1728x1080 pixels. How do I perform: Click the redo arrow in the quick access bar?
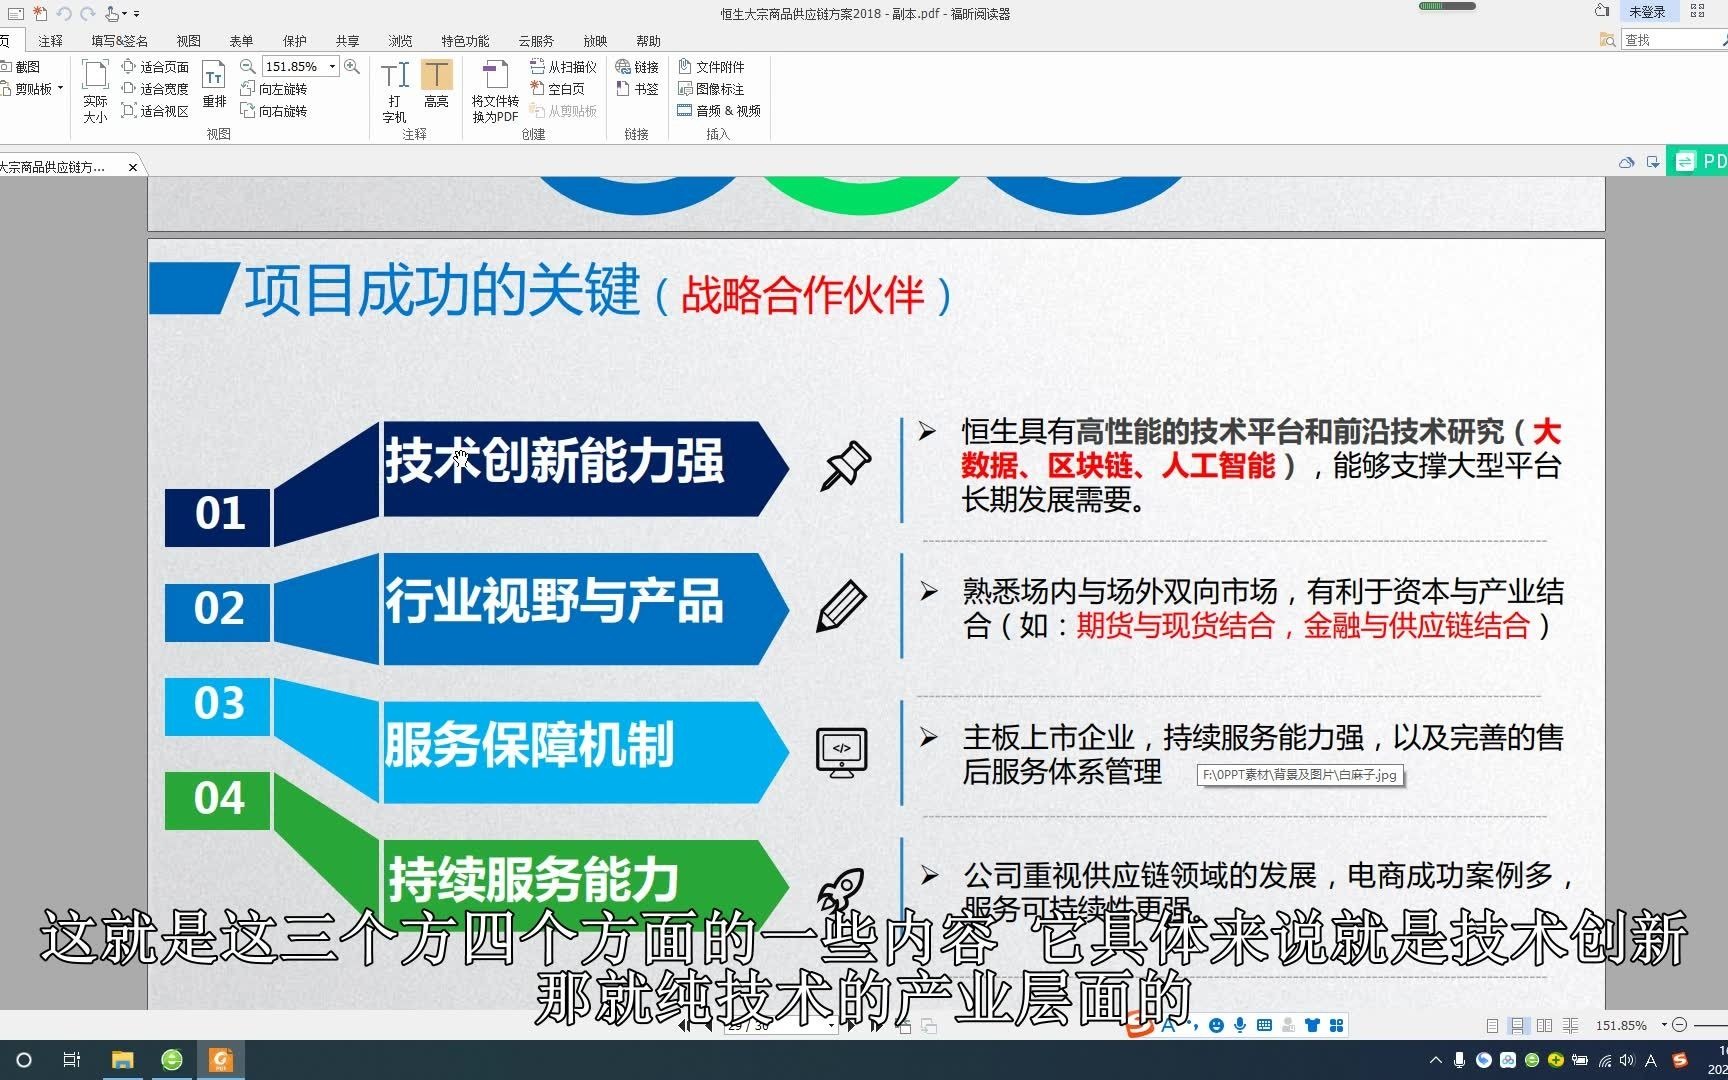tap(87, 13)
